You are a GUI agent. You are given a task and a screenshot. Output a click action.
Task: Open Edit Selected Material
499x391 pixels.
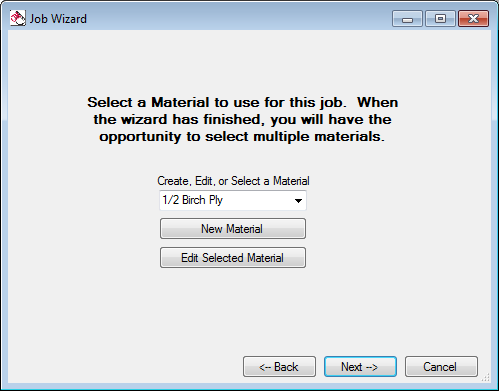tap(233, 257)
